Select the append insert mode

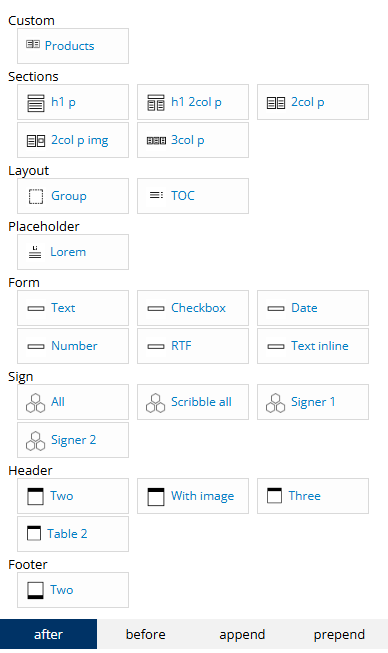(x=242, y=634)
